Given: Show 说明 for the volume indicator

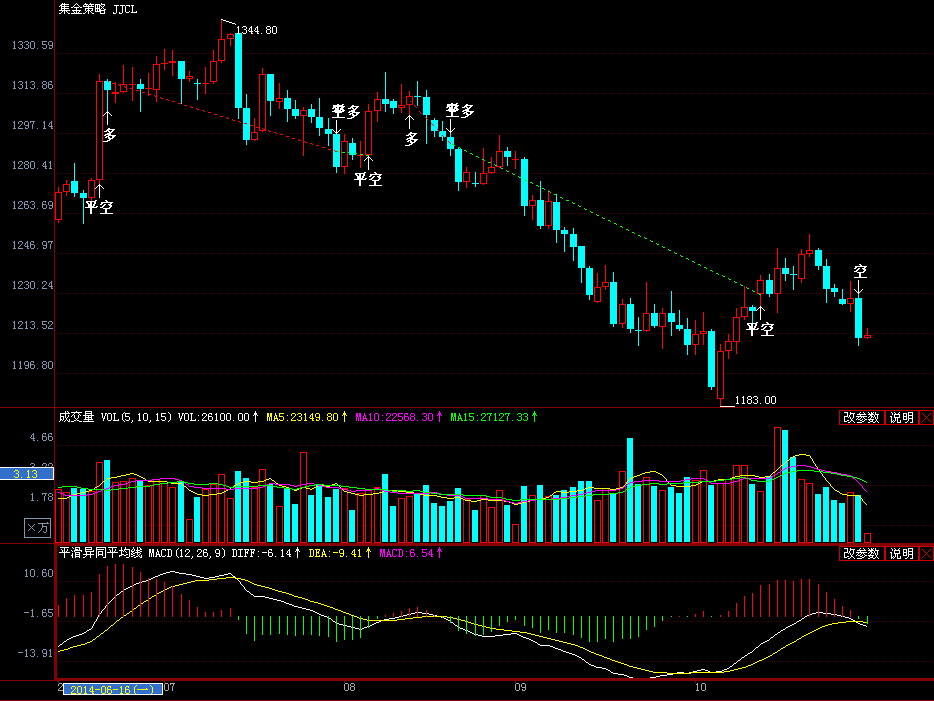Looking at the screenshot, I should pyautogui.click(x=901, y=417).
